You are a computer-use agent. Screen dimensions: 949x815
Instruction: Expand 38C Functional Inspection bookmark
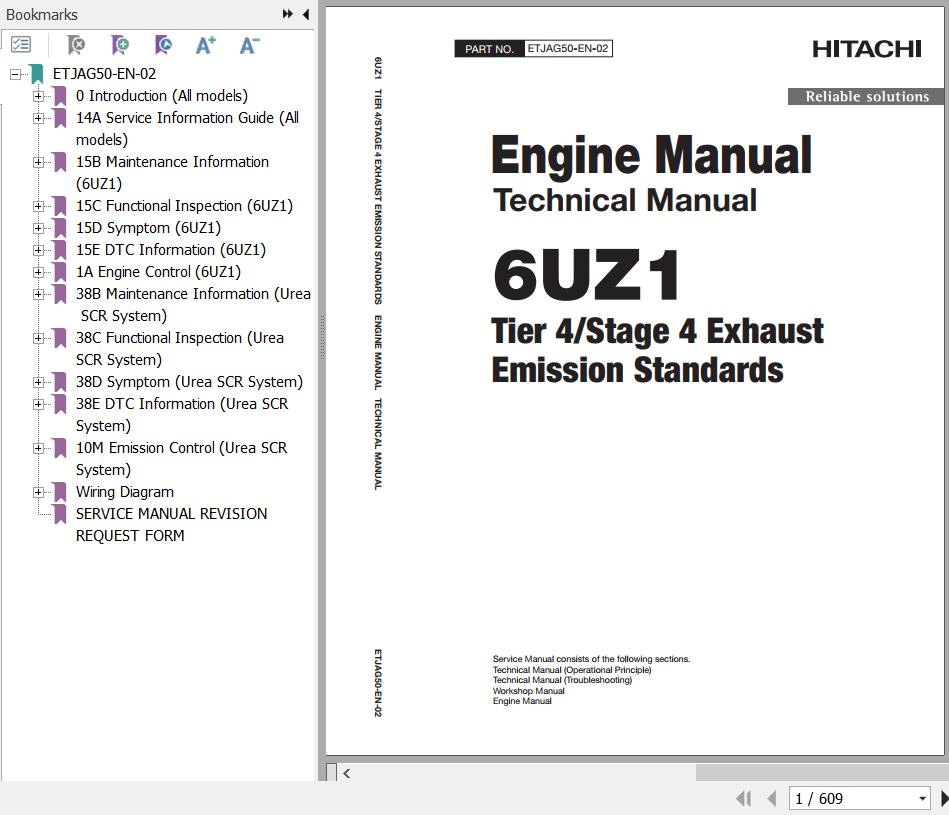pyautogui.click(x=38, y=338)
